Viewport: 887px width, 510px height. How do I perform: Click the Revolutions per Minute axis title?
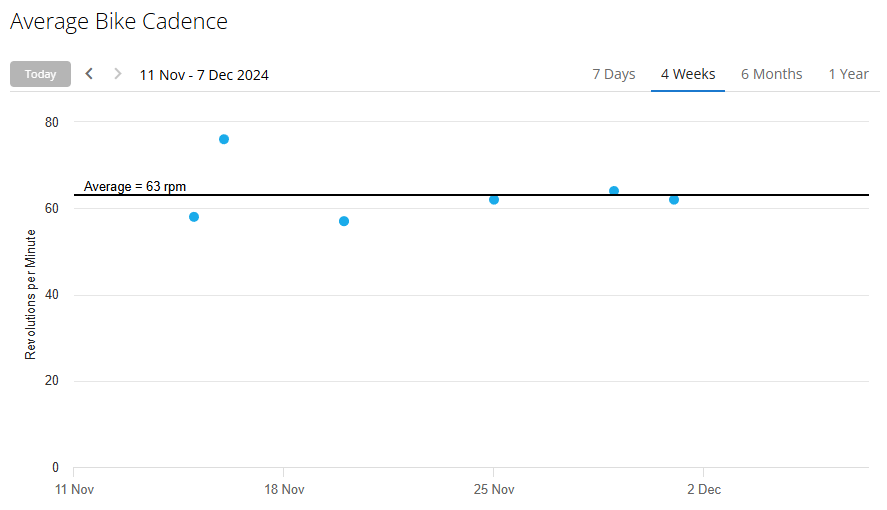coord(31,295)
